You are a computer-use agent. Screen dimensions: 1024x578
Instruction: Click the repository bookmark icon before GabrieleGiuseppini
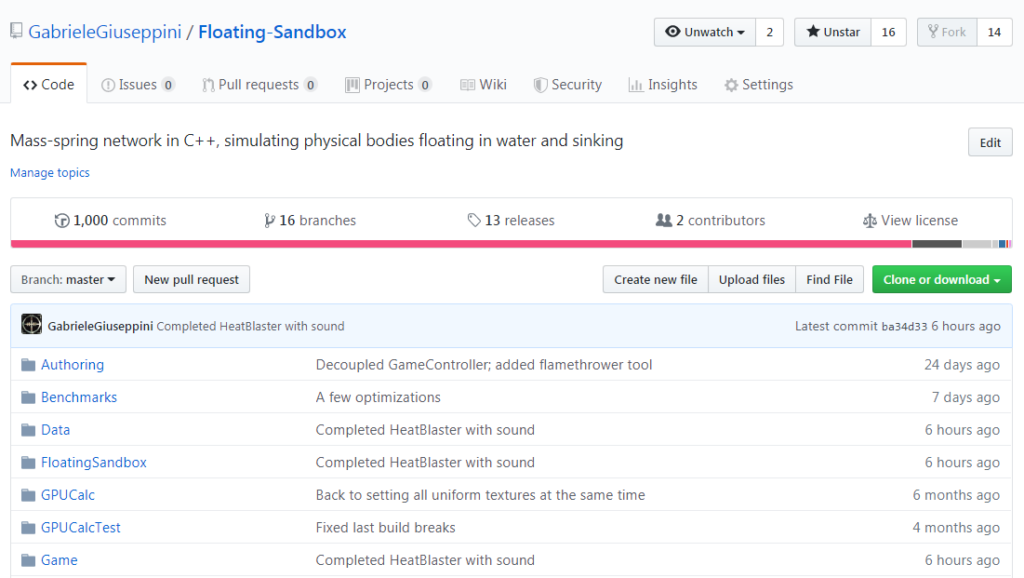pos(15,30)
